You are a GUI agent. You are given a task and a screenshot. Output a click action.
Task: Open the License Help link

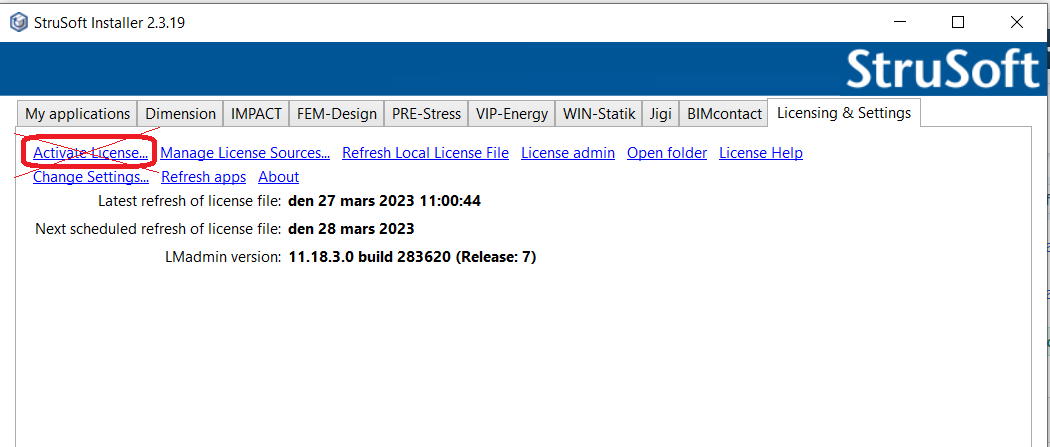[761, 153]
